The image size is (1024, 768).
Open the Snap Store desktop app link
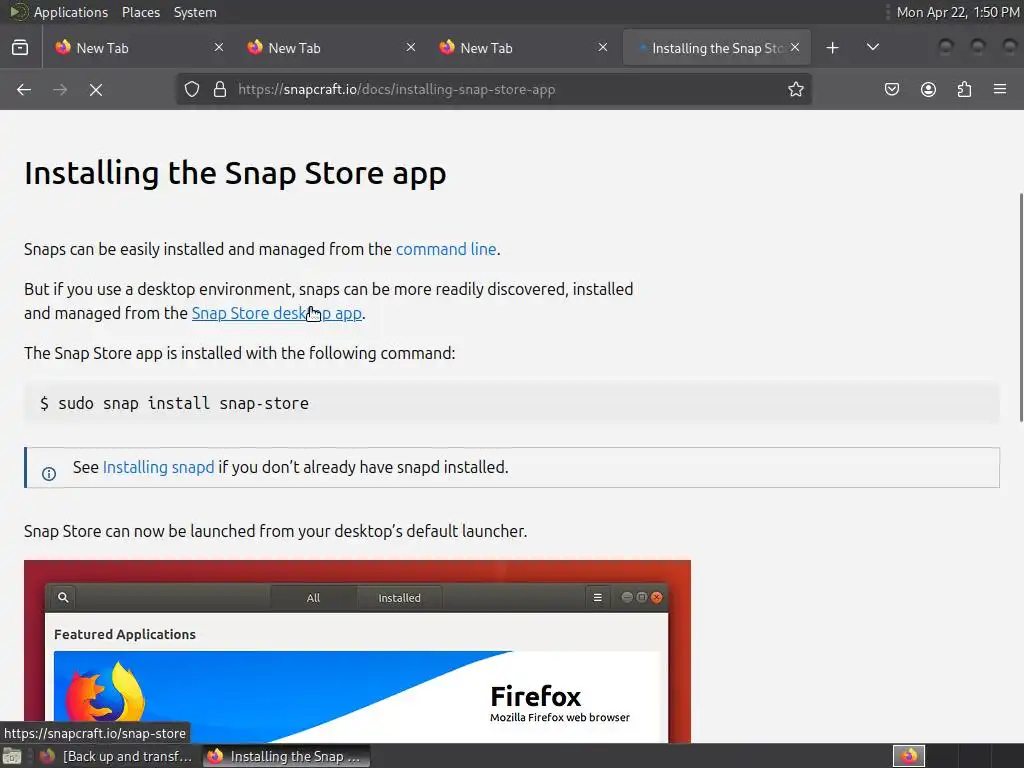click(x=276, y=313)
